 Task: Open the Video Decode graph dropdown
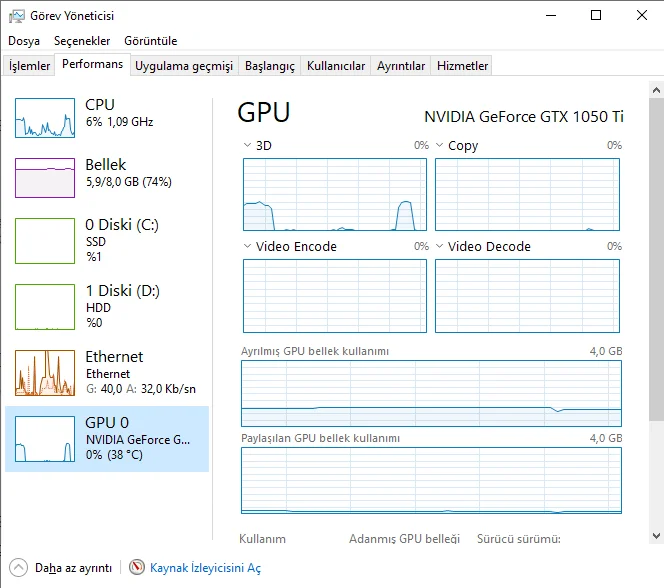(x=440, y=247)
